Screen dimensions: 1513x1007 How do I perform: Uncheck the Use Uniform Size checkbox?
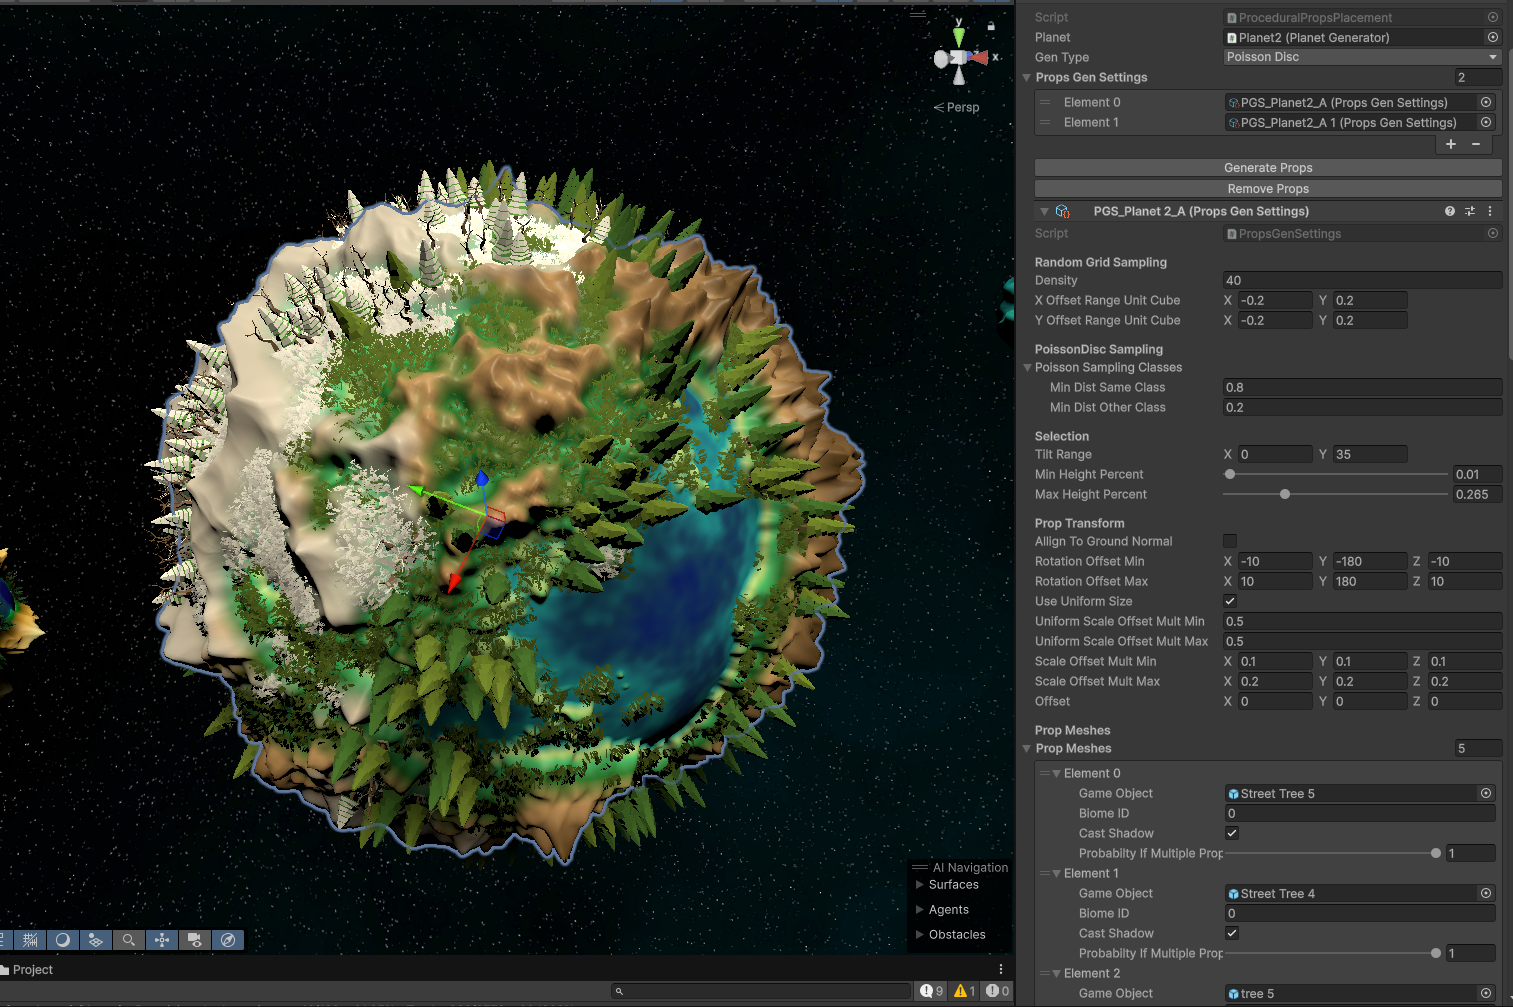tap(1230, 601)
